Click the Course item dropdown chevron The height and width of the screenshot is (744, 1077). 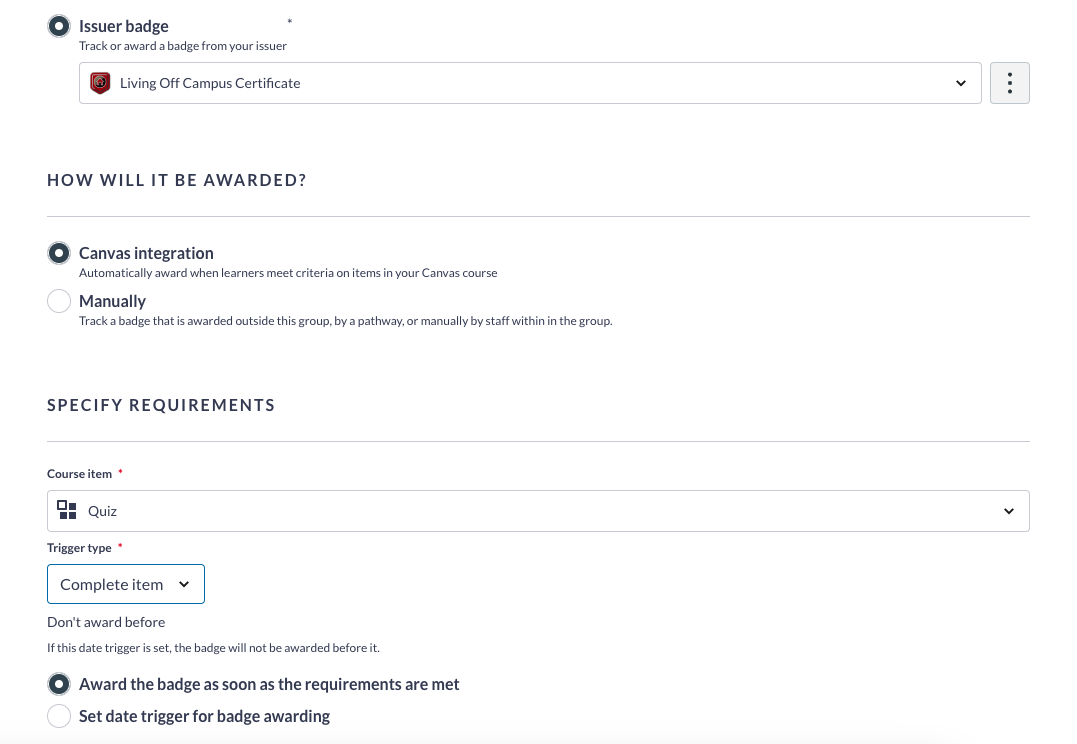coord(1009,510)
